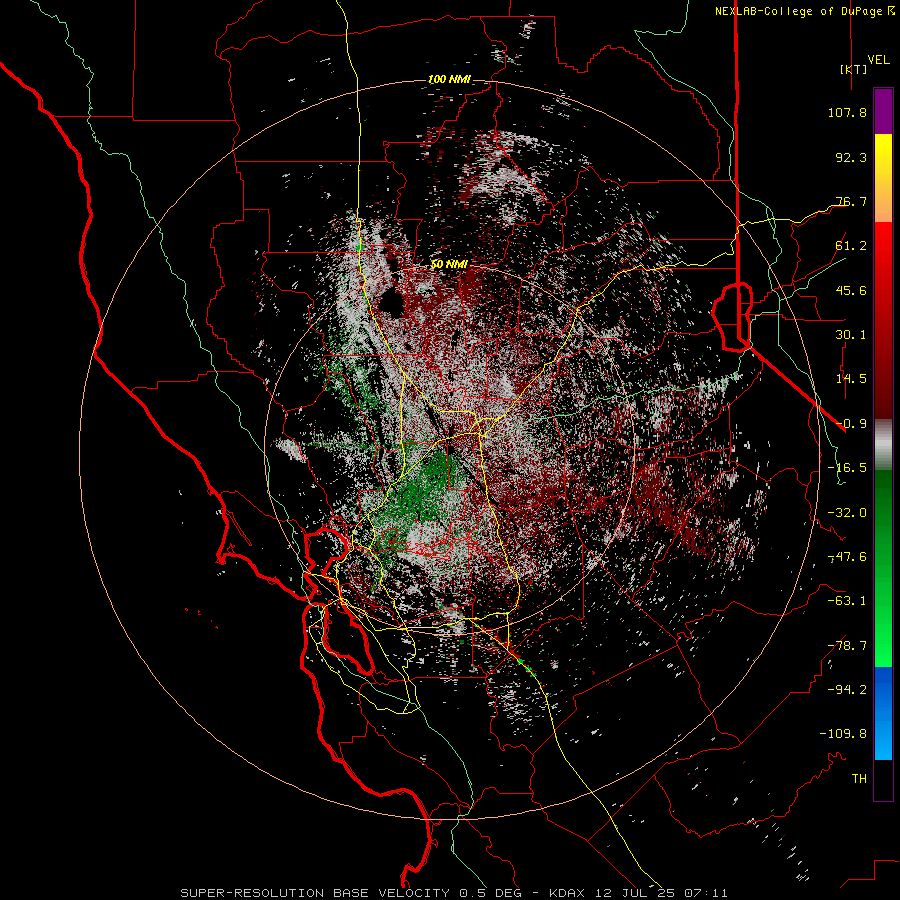Viewport: 900px width, 900px height.
Task: Click the 107.8 velocity legend value
Action: coord(847,112)
